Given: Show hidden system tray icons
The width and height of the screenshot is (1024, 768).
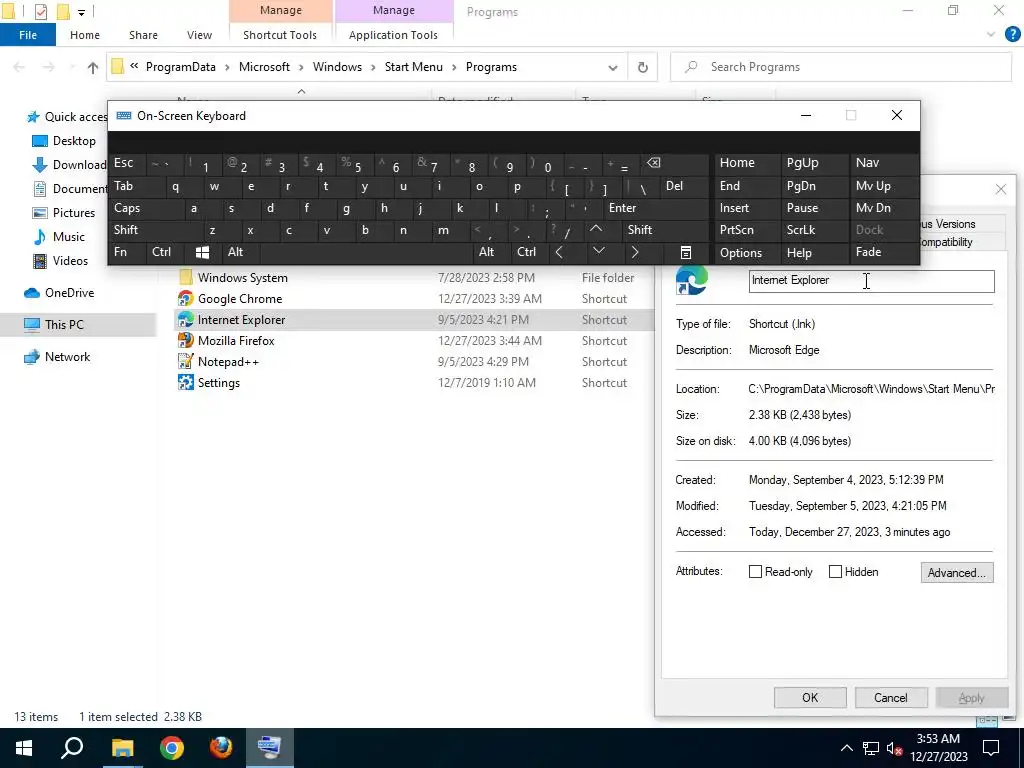Looking at the screenshot, I should [846, 748].
